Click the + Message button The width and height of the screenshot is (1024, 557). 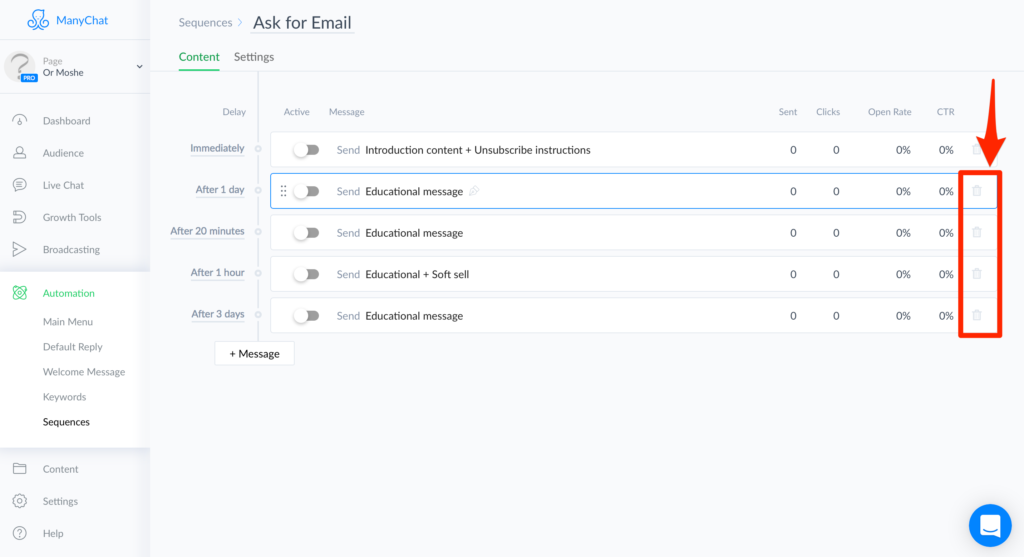[254, 353]
